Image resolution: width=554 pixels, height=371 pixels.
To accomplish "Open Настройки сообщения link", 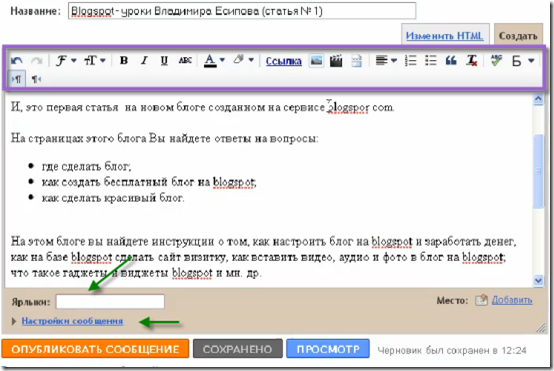I will click(x=72, y=321).
